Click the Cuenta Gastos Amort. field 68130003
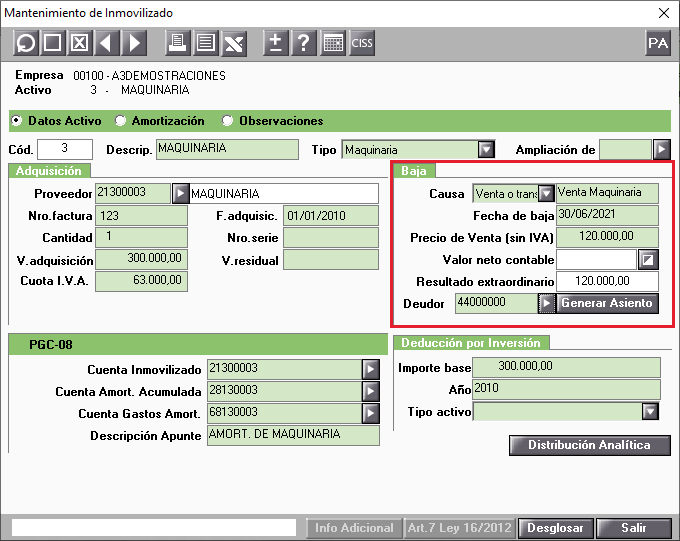Screen dimensions: 680x541 click(284, 413)
